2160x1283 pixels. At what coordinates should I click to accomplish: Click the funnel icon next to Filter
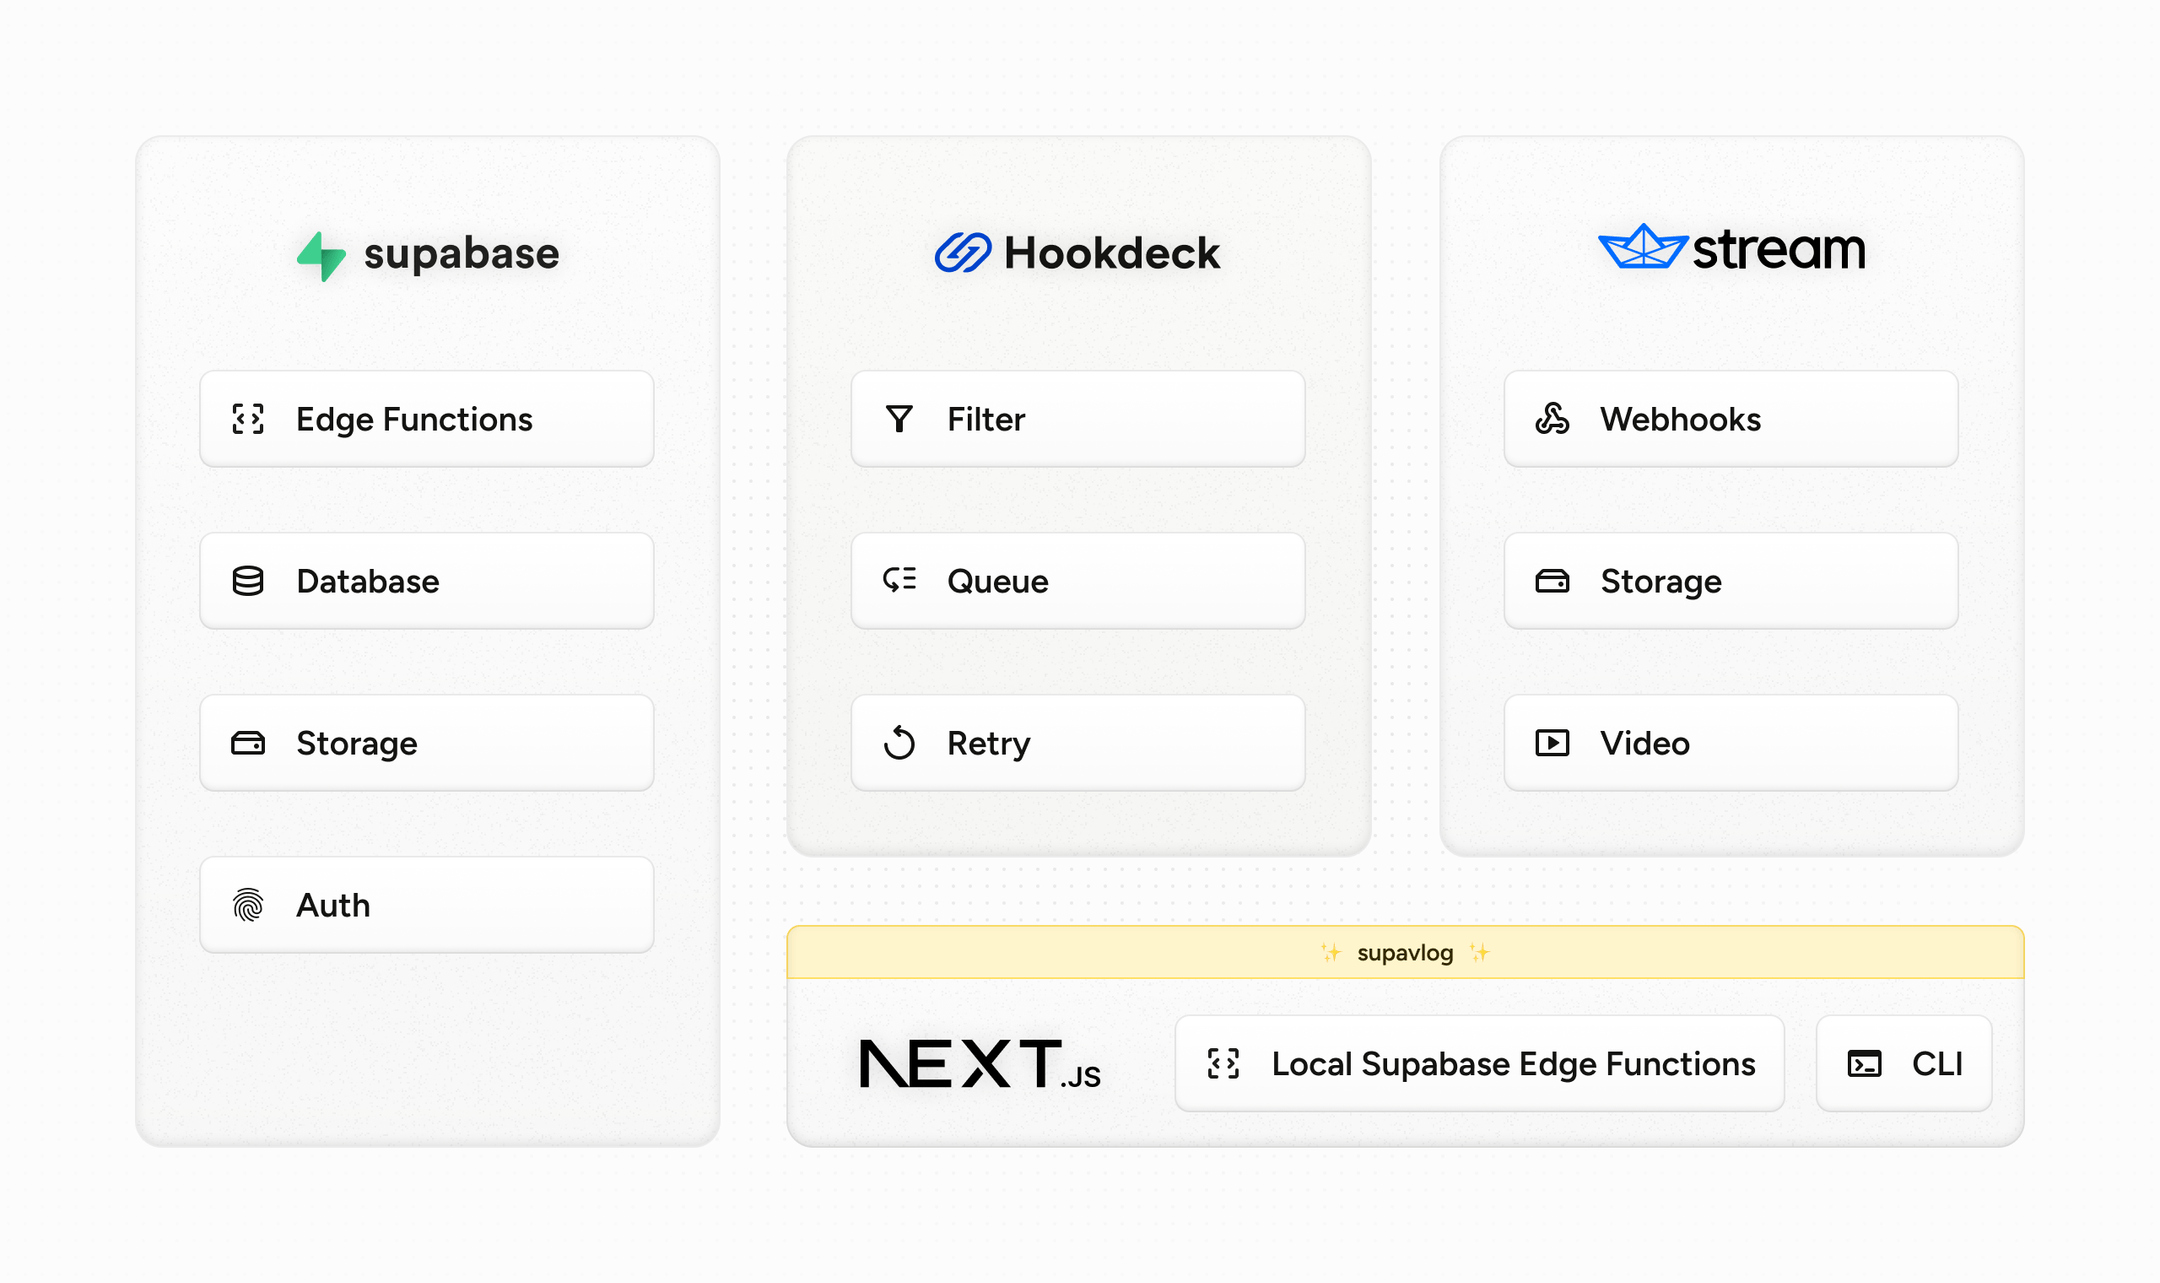click(899, 419)
